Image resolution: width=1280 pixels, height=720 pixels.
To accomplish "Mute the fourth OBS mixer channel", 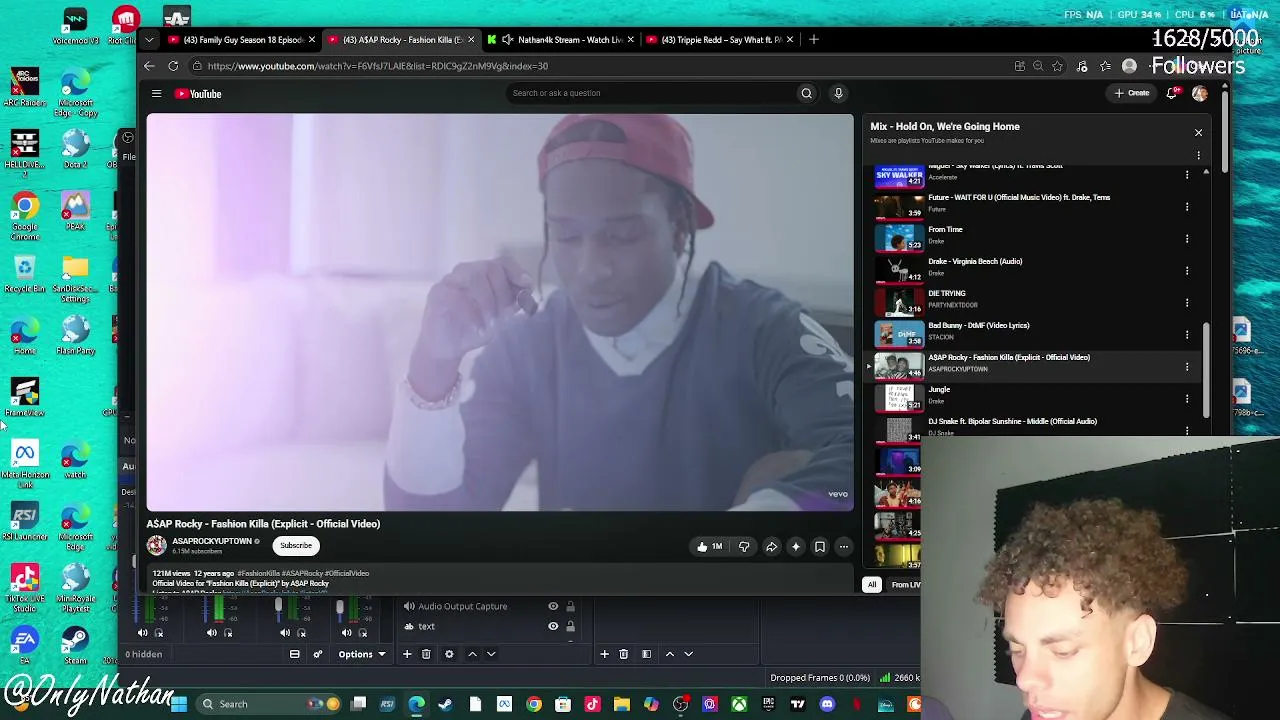I will point(346,633).
